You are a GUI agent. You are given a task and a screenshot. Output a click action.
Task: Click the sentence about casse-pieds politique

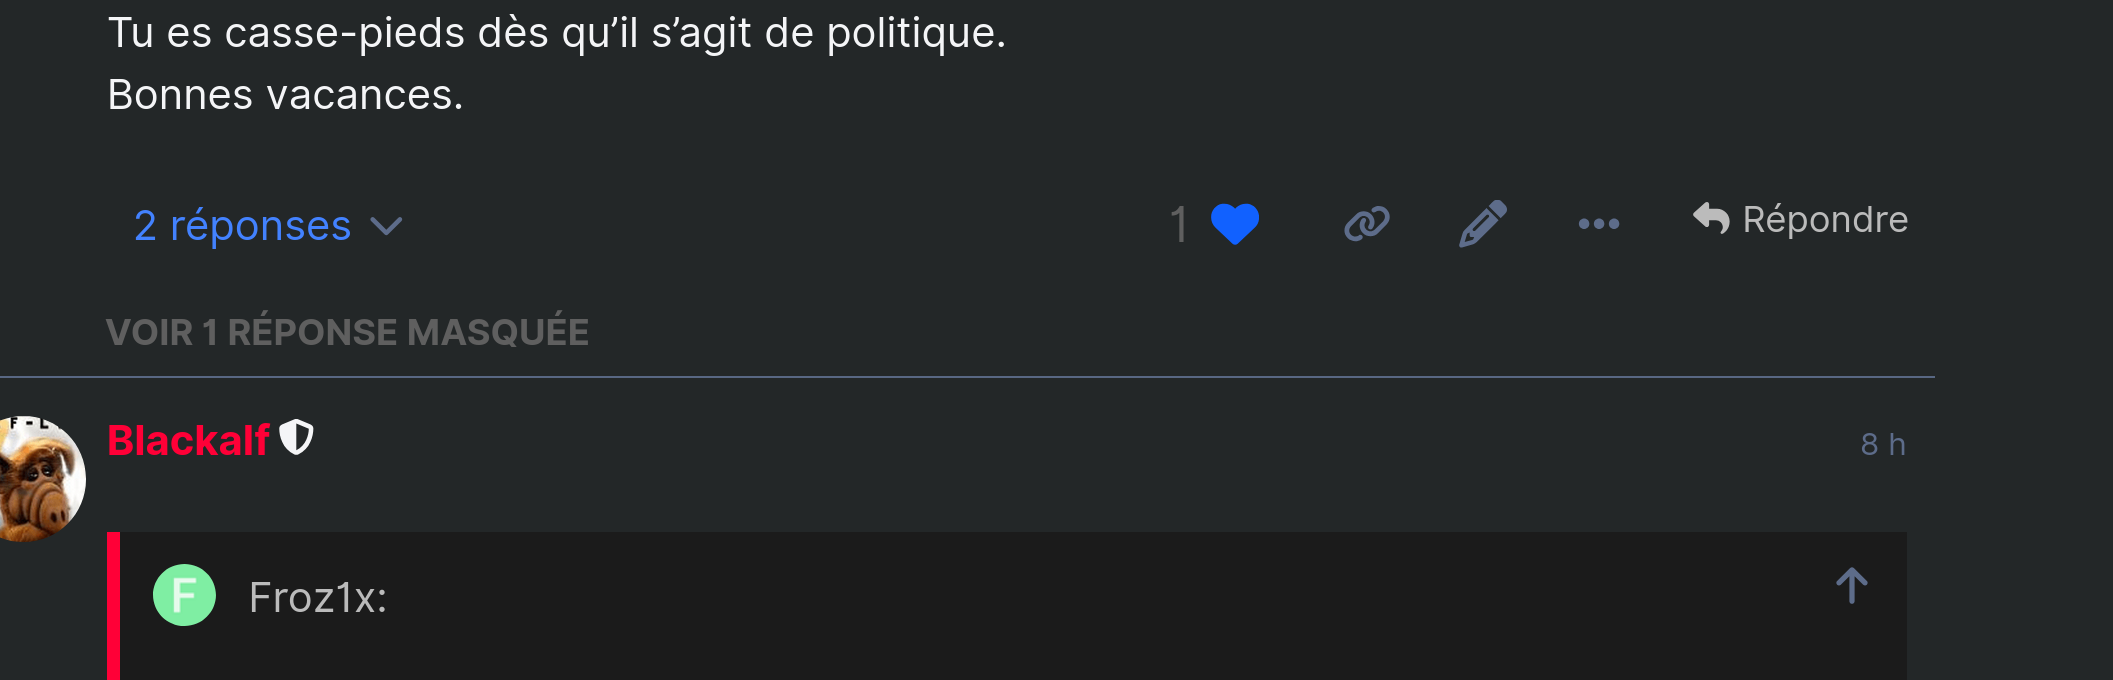pos(556,33)
